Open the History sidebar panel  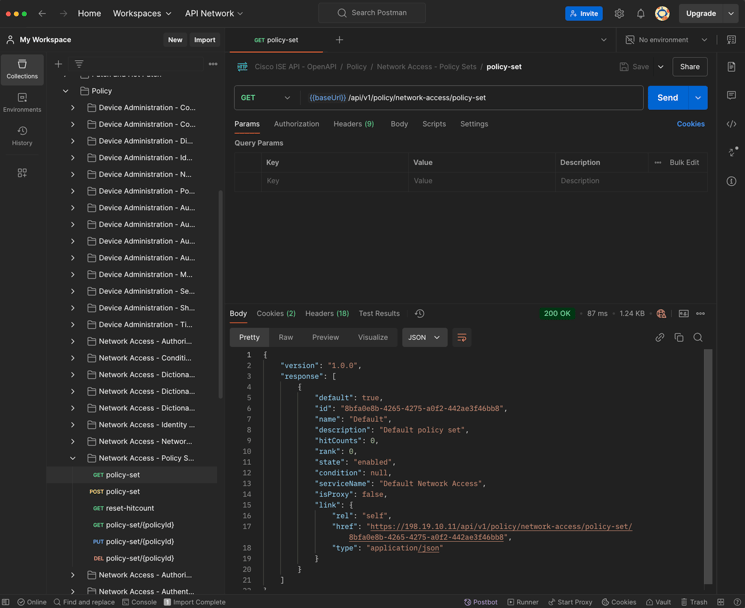[22, 136]
